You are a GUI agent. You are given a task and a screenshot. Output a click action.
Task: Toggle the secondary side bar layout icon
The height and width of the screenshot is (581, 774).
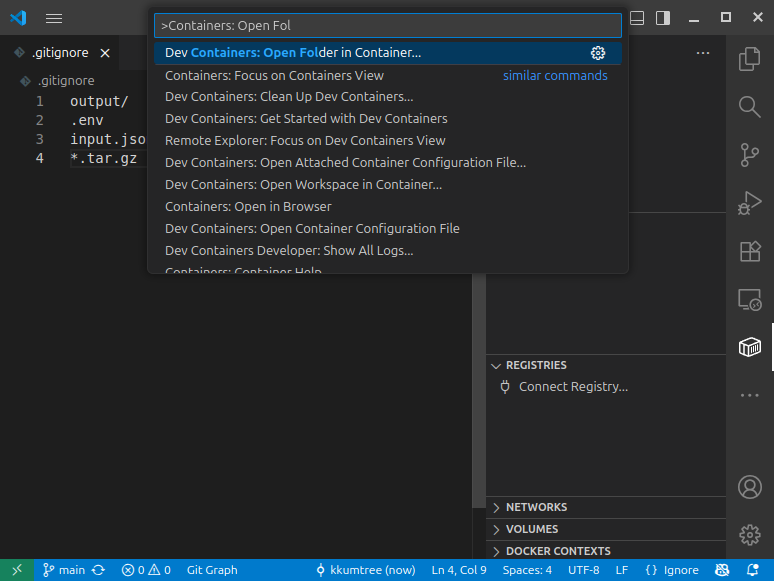click(662, 18)
